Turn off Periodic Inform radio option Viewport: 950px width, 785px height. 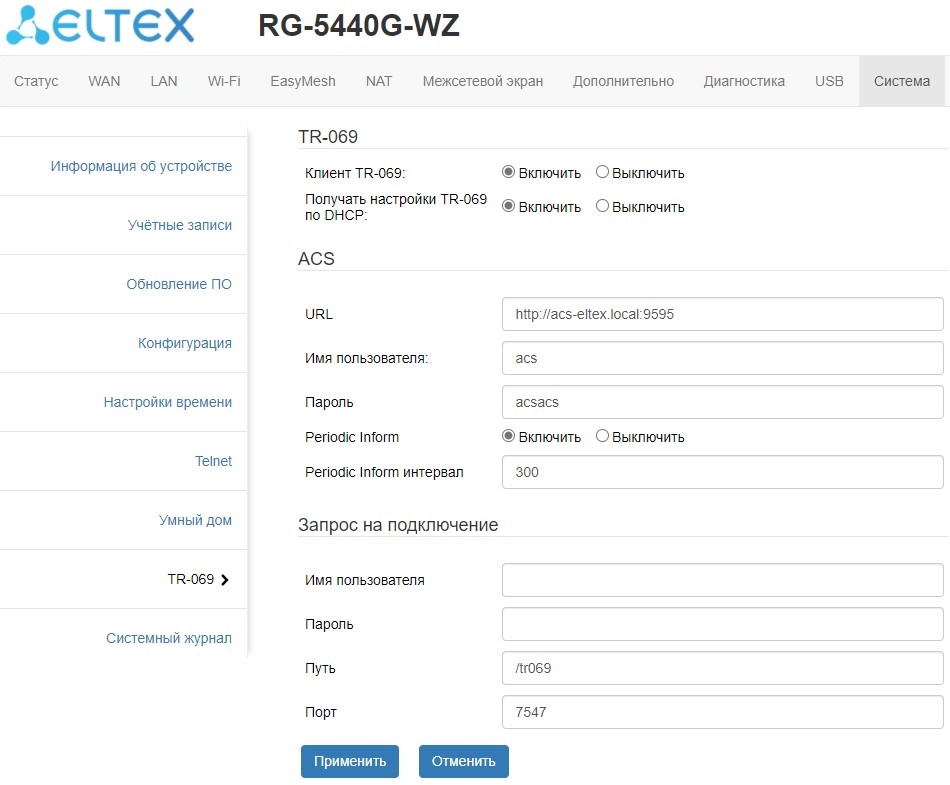click(x=602, y=436)
